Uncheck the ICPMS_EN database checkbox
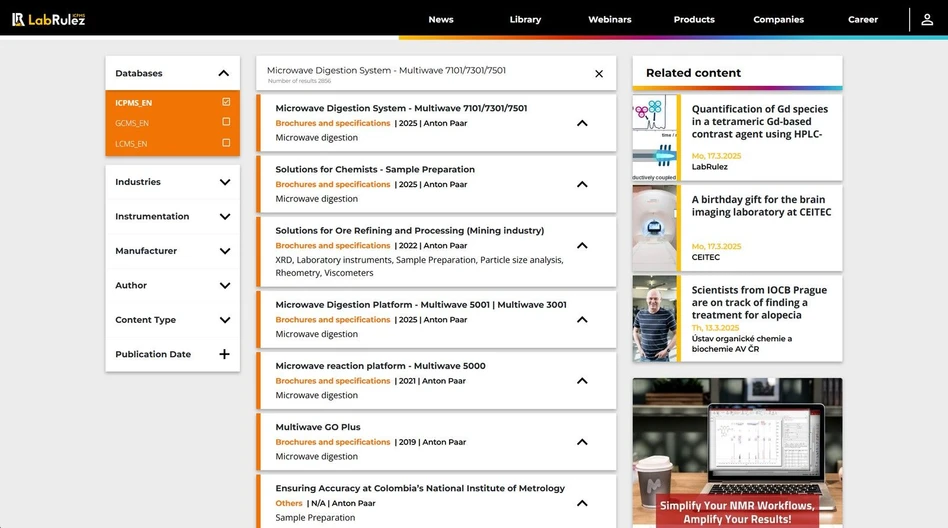 coord(226,102)
